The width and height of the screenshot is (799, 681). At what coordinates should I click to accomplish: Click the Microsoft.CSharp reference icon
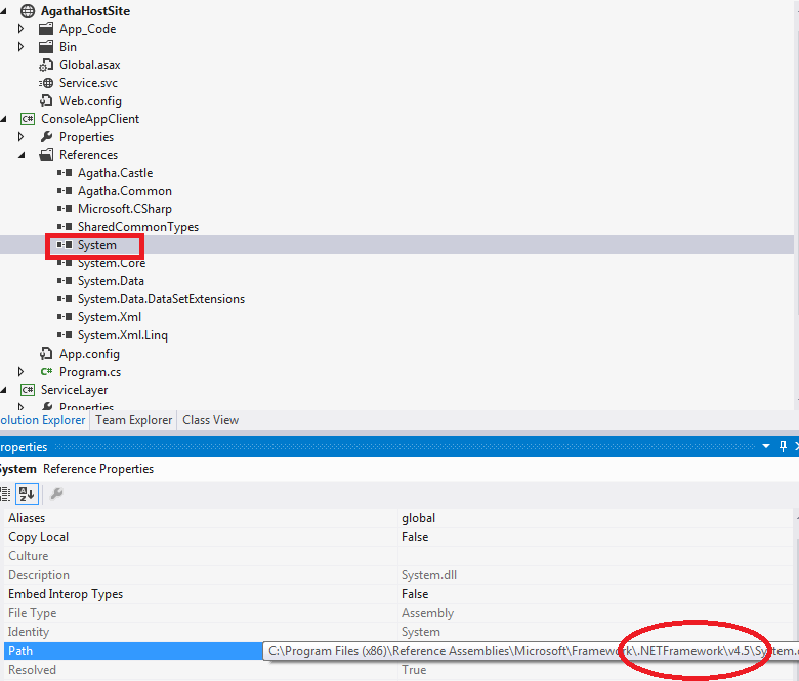click(x=64, y=208)
